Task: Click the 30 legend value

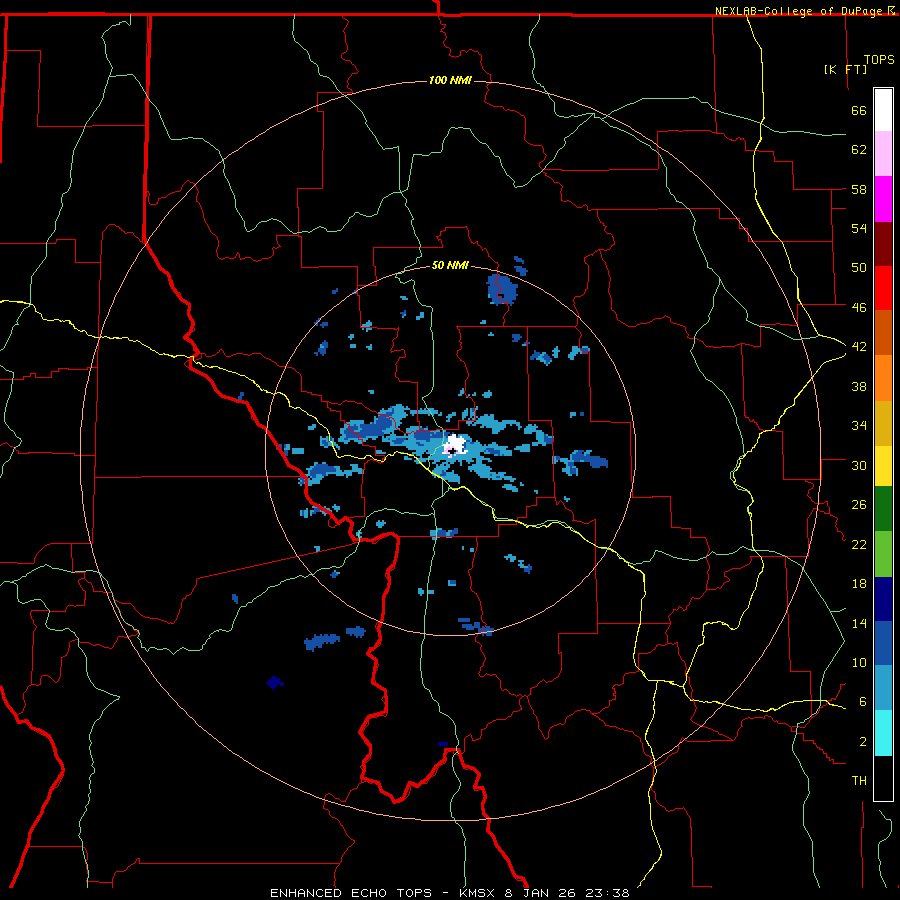Action: (859, 465)
